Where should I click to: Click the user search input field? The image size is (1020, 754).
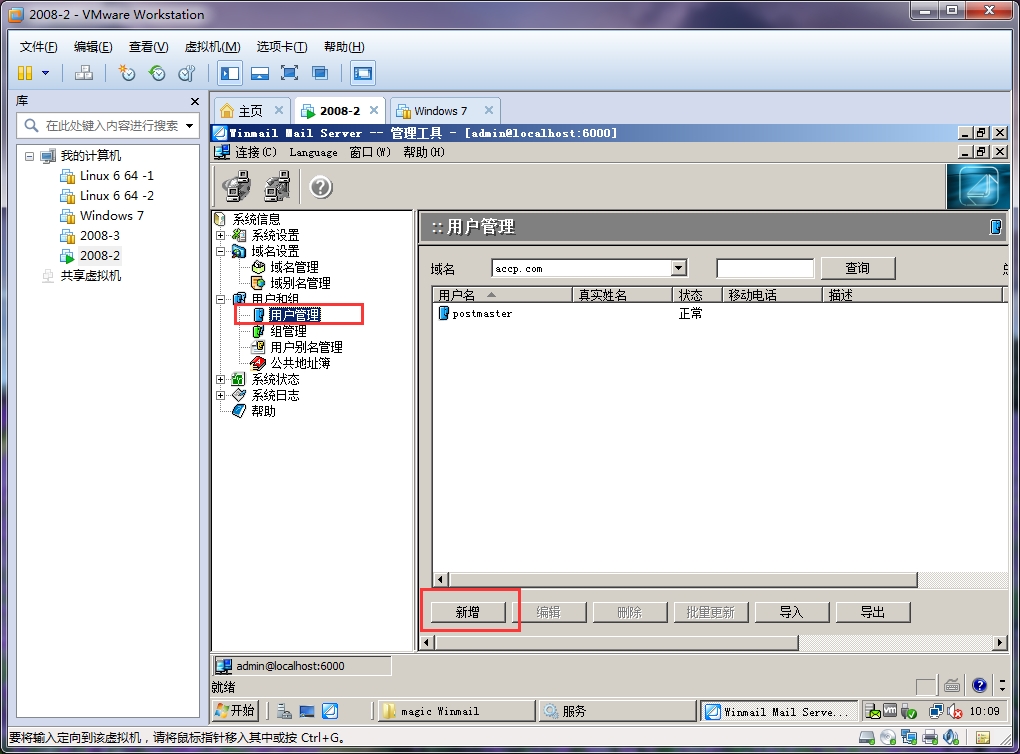pyautogui.click(x=765, y=268)
